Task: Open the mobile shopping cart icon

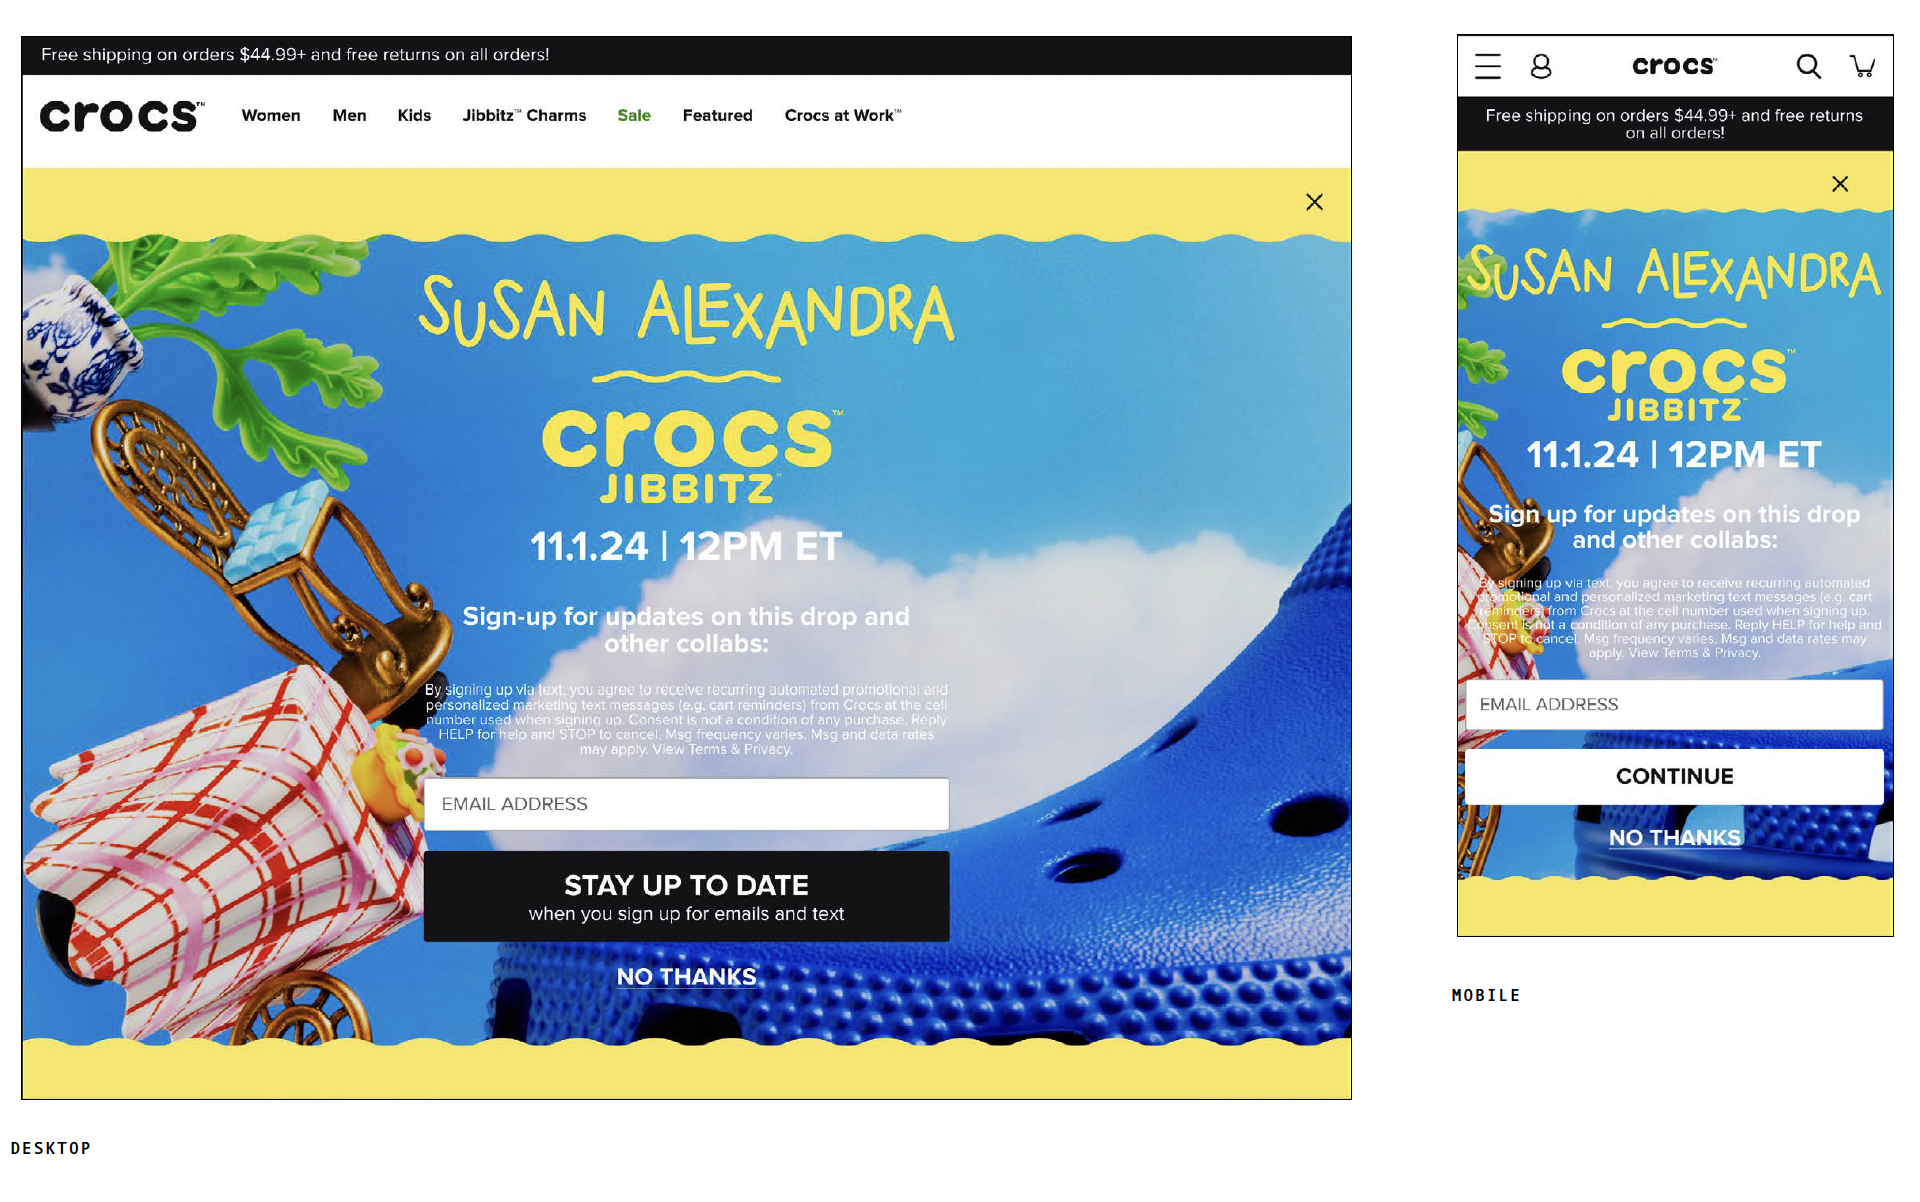Action: [1862, 66]
